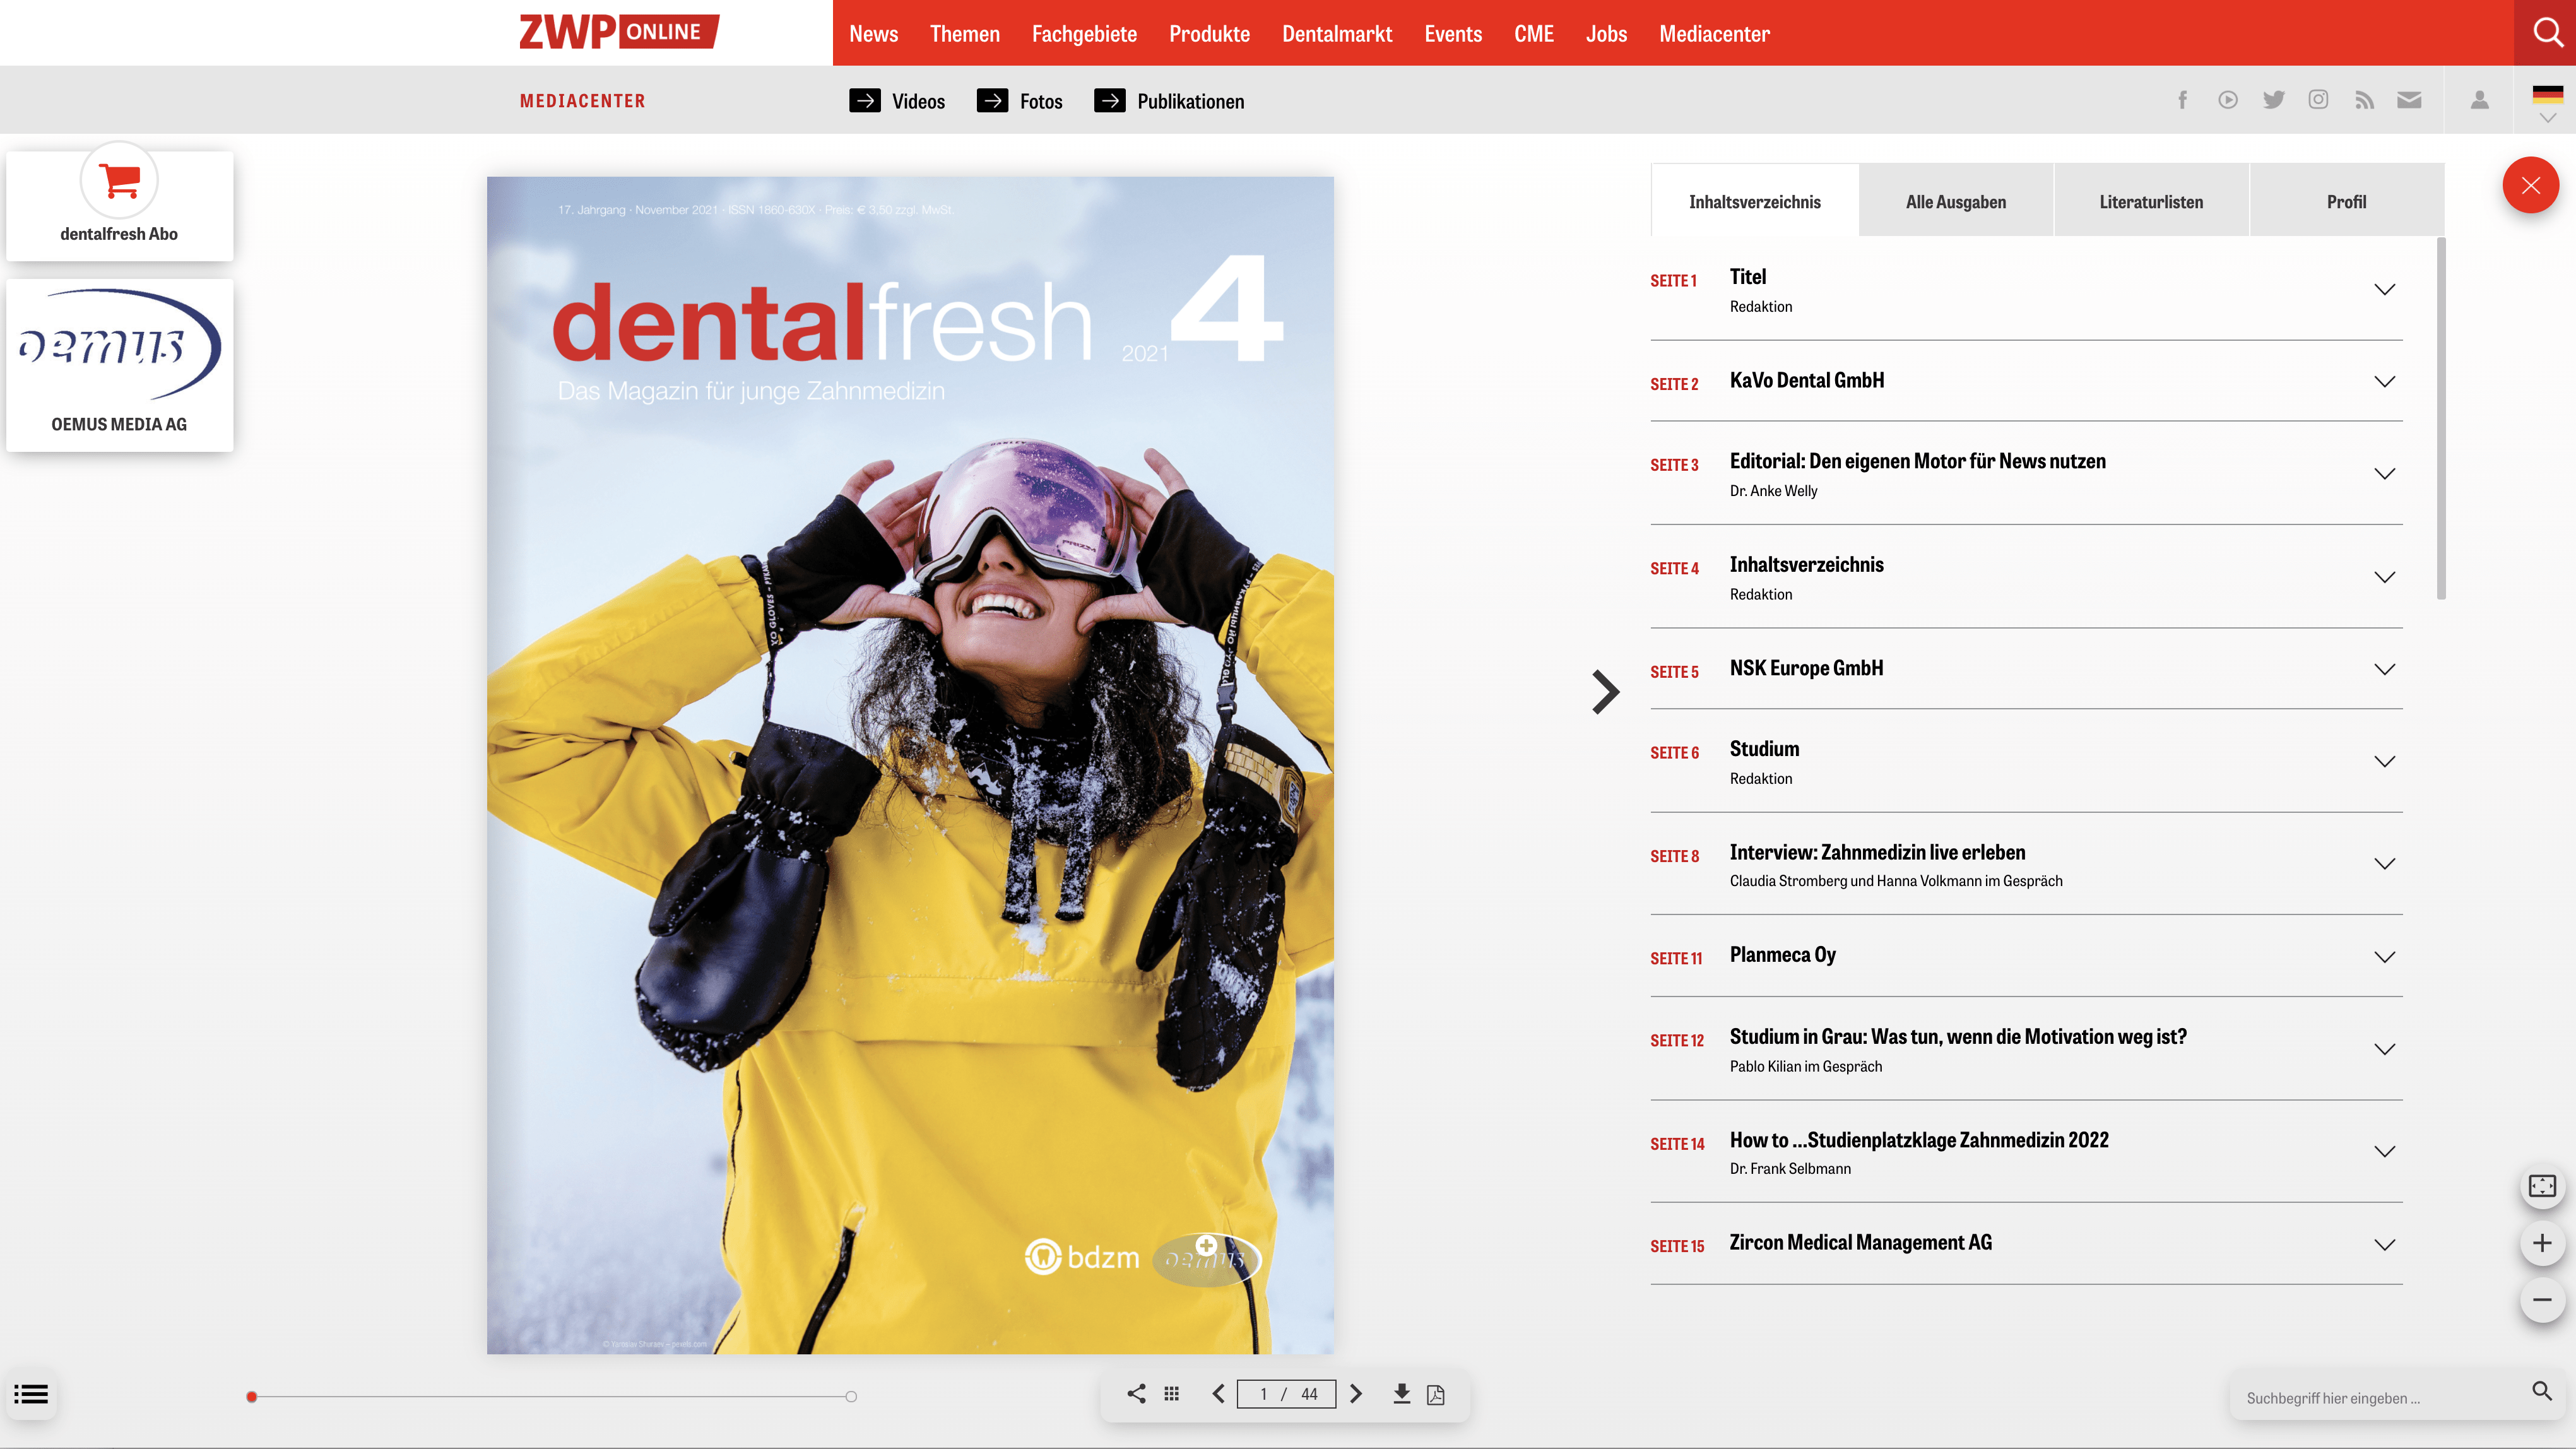Open the CME menu
This screenshot has height=1449, width=2576.
1533,34
